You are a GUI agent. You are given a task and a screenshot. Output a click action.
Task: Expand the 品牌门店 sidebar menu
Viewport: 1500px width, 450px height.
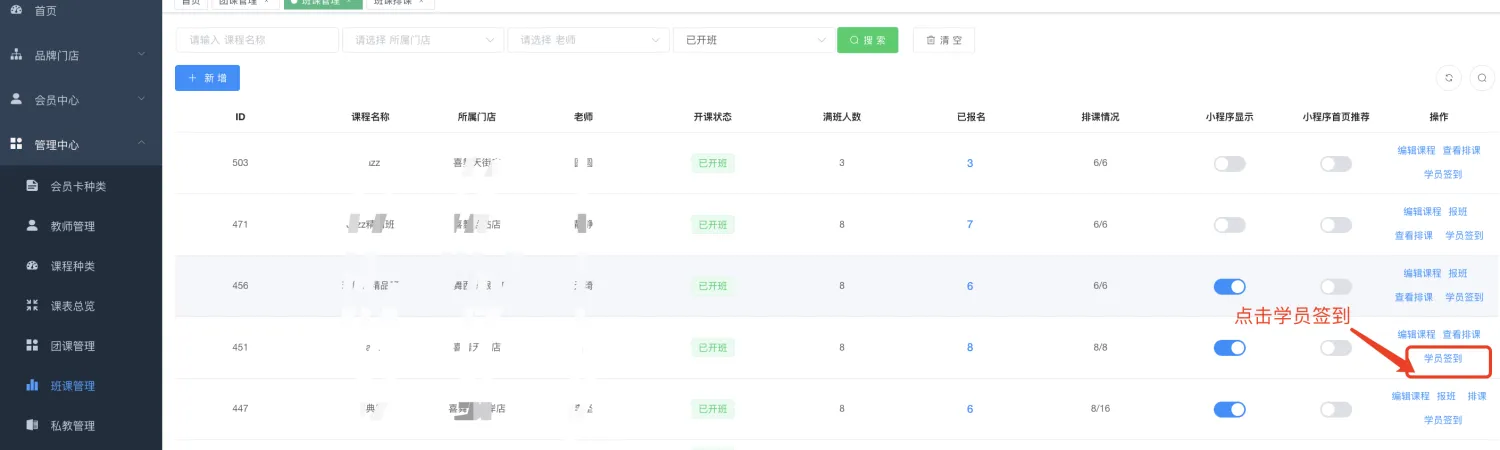click(x=80, y=56)
